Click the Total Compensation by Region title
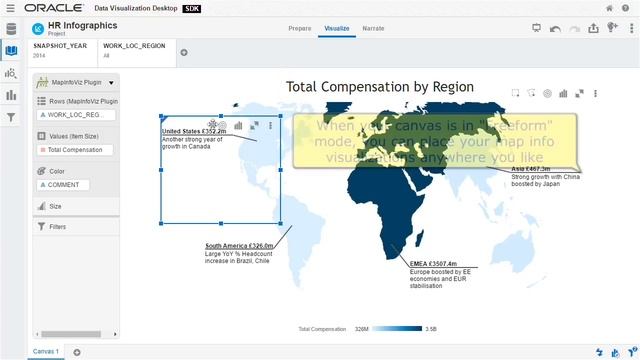The width and height of the screenshot is (640, 360). 380,87
